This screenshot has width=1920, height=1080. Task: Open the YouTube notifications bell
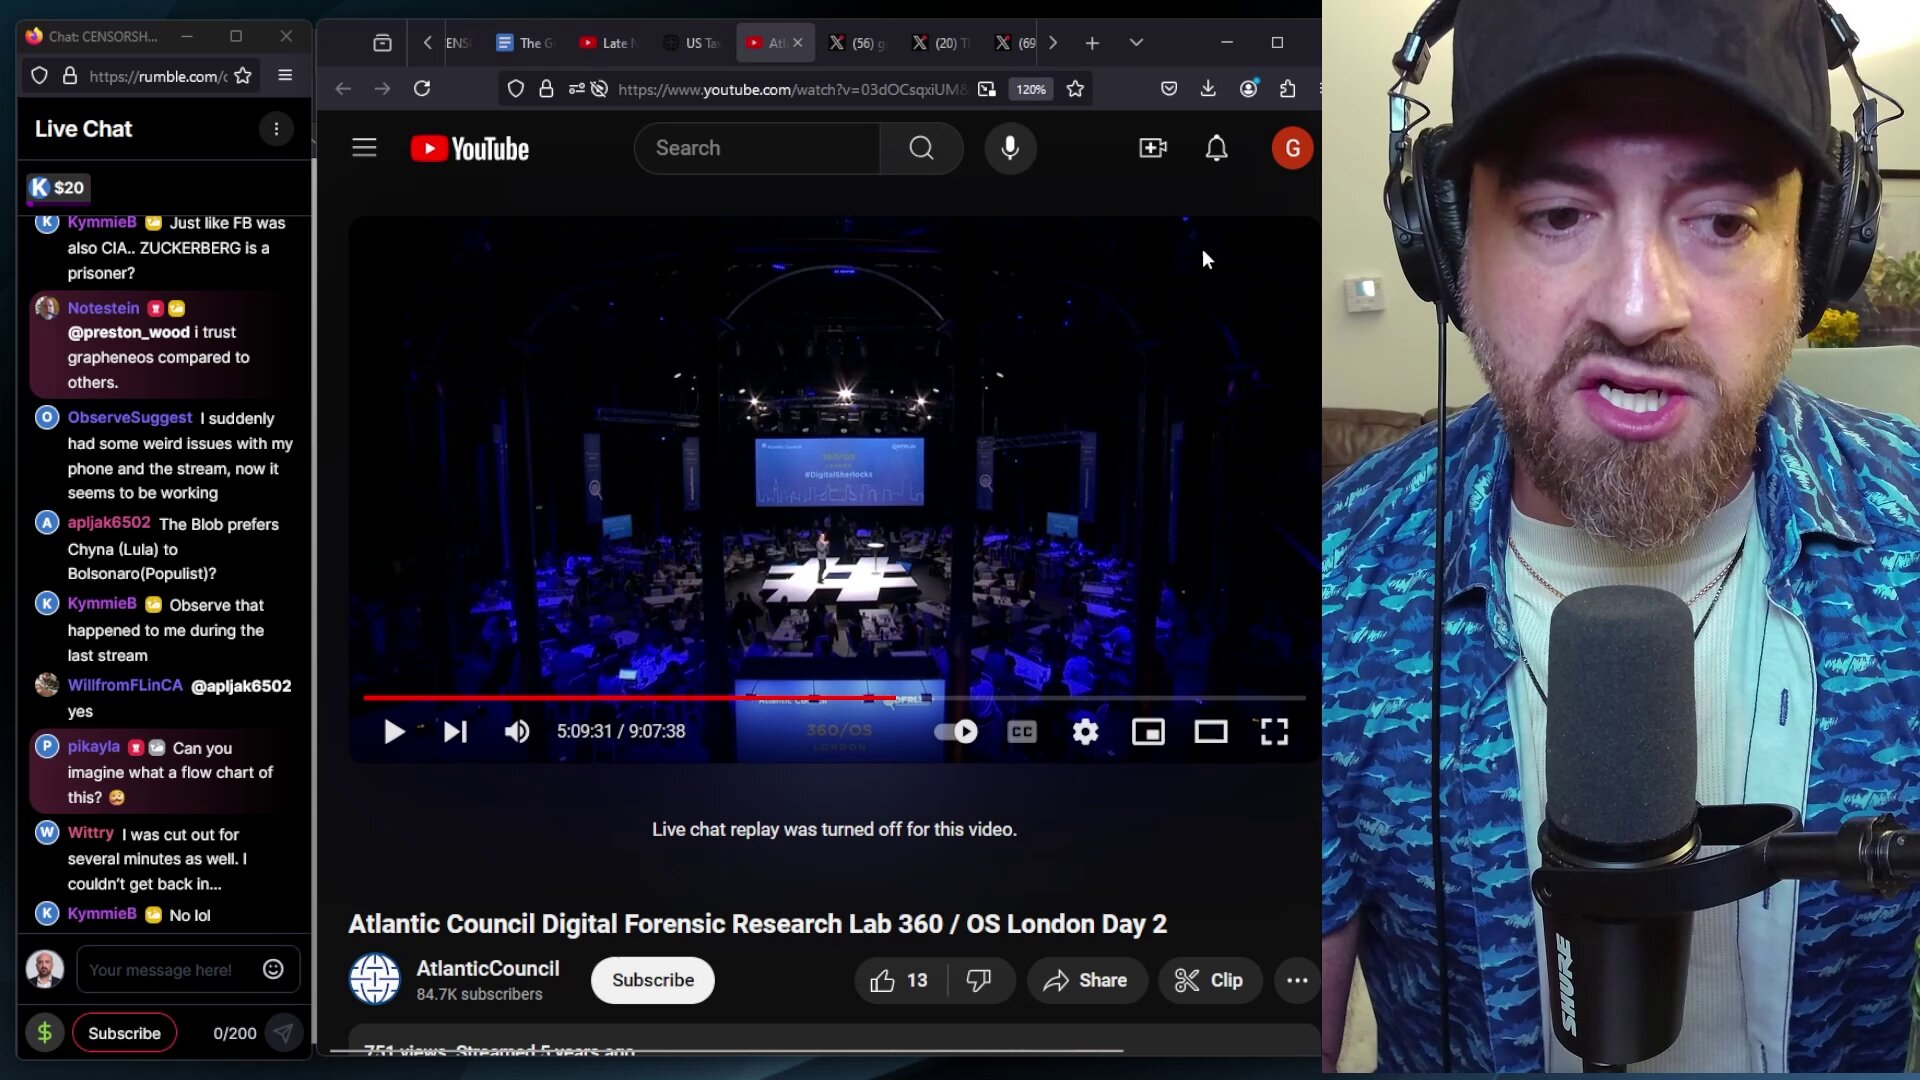click(x=1216, y=148)
